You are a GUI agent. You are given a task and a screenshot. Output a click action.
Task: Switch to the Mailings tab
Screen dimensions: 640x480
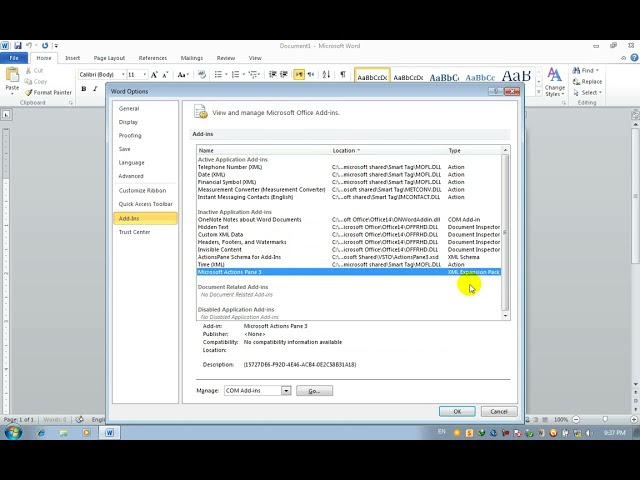coord(192,58)
